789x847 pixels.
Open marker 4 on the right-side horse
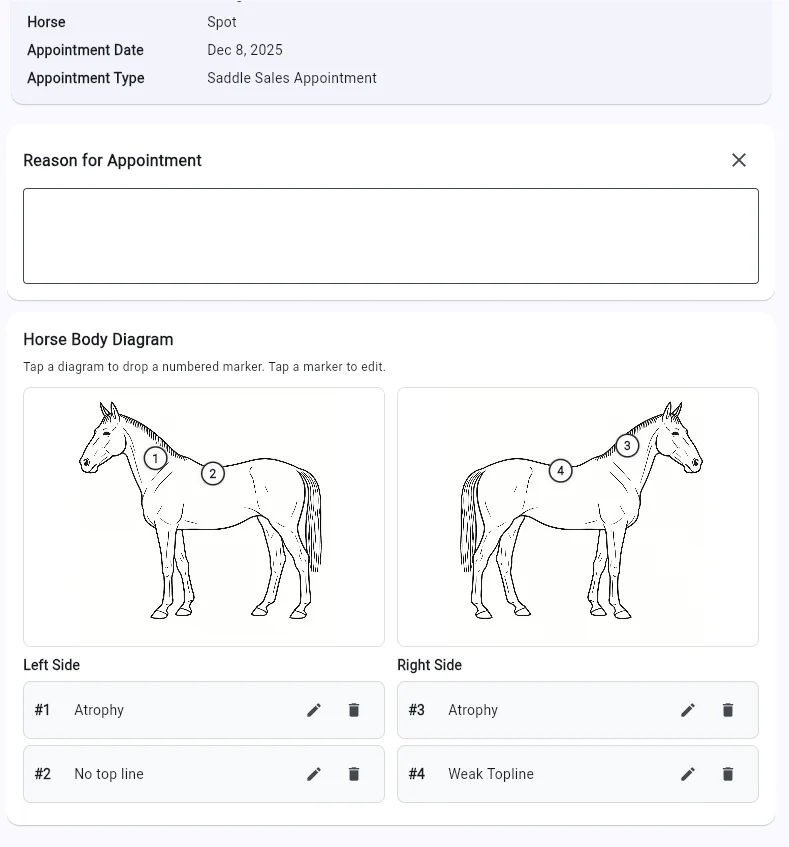tap(561, 468)
